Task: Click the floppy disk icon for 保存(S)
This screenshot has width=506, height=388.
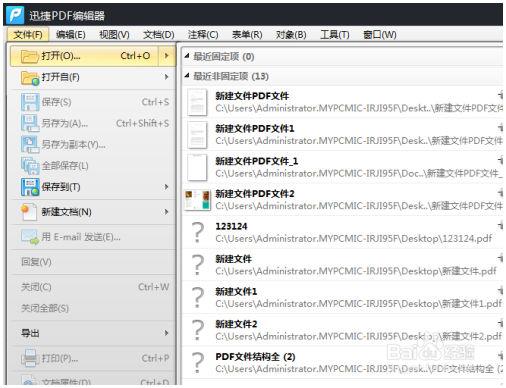Action: click(x=30, y=102)
